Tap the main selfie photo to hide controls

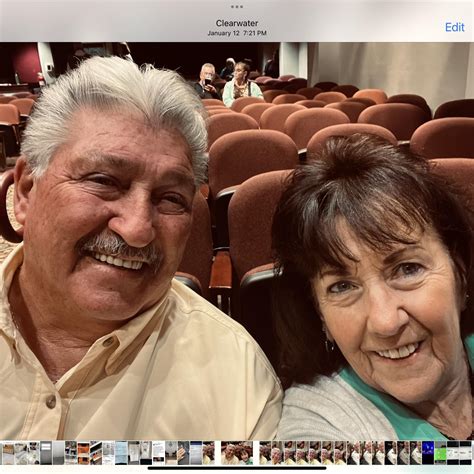(x=237, y=240)
